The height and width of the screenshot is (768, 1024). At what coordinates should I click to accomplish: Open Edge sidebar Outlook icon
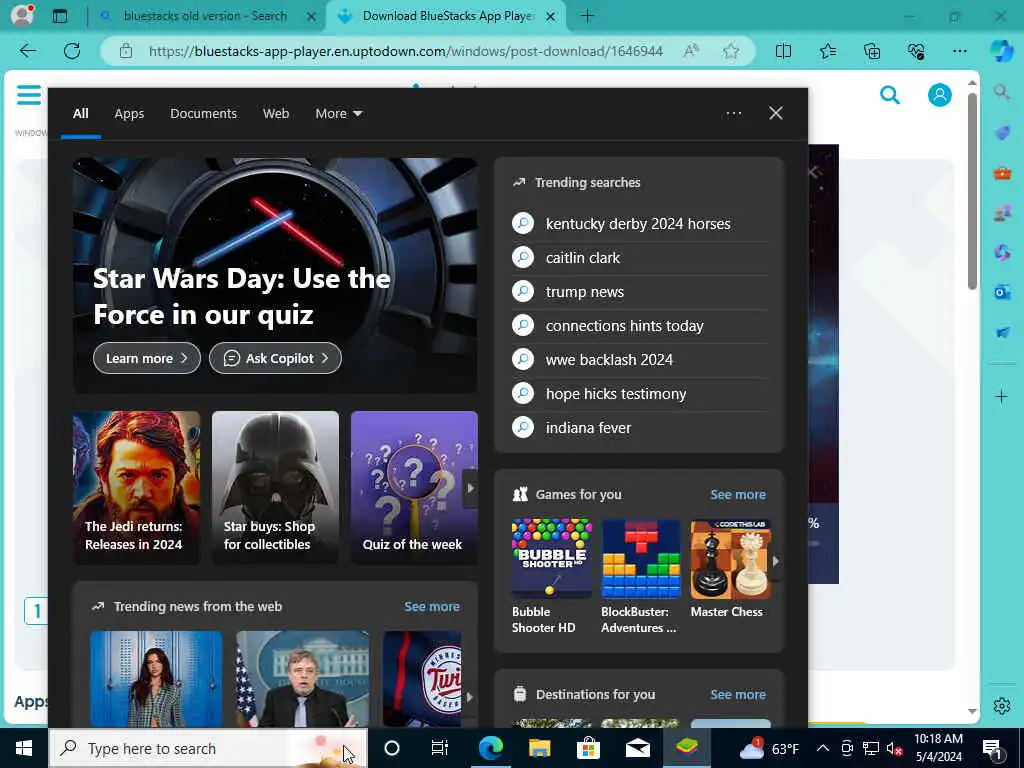click(x=1002, y=292)
